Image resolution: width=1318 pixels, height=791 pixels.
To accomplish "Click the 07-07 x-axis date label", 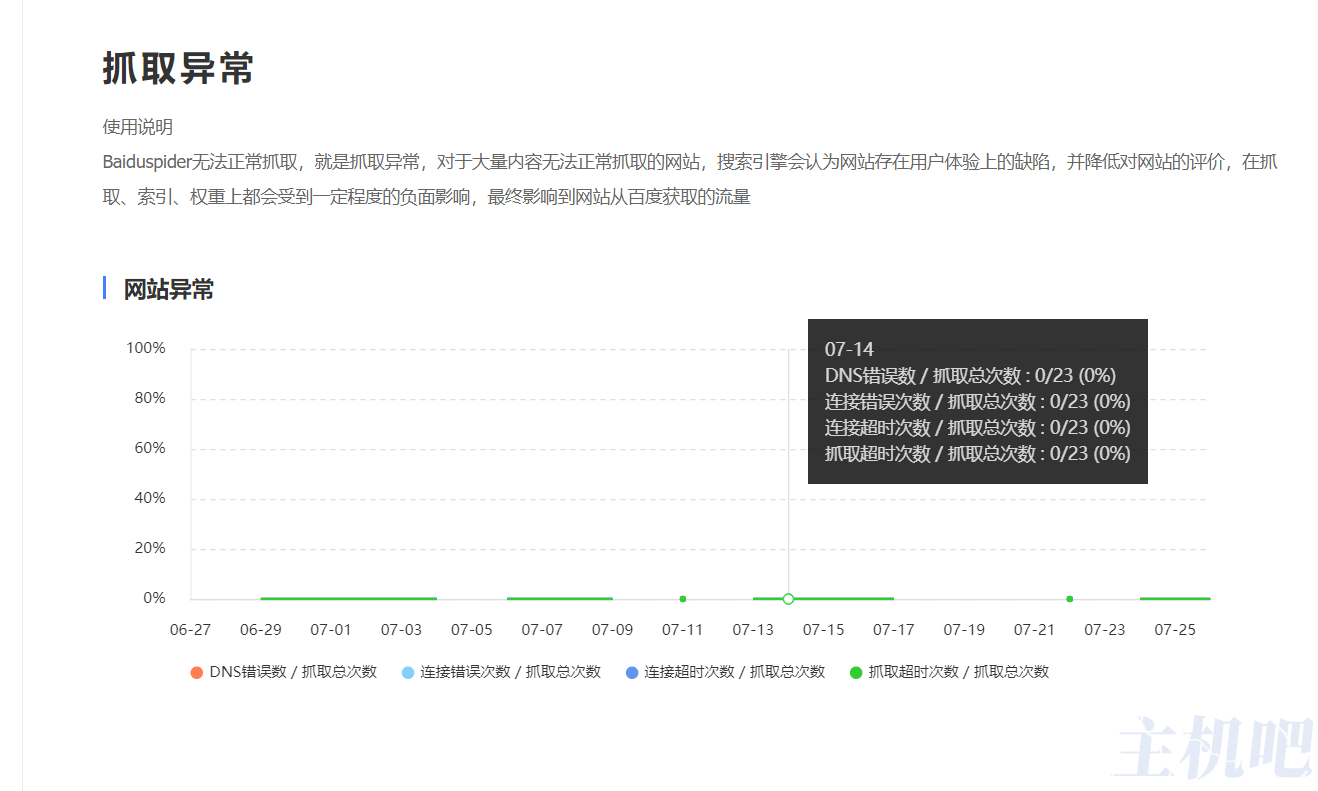I will pos(542,630).
